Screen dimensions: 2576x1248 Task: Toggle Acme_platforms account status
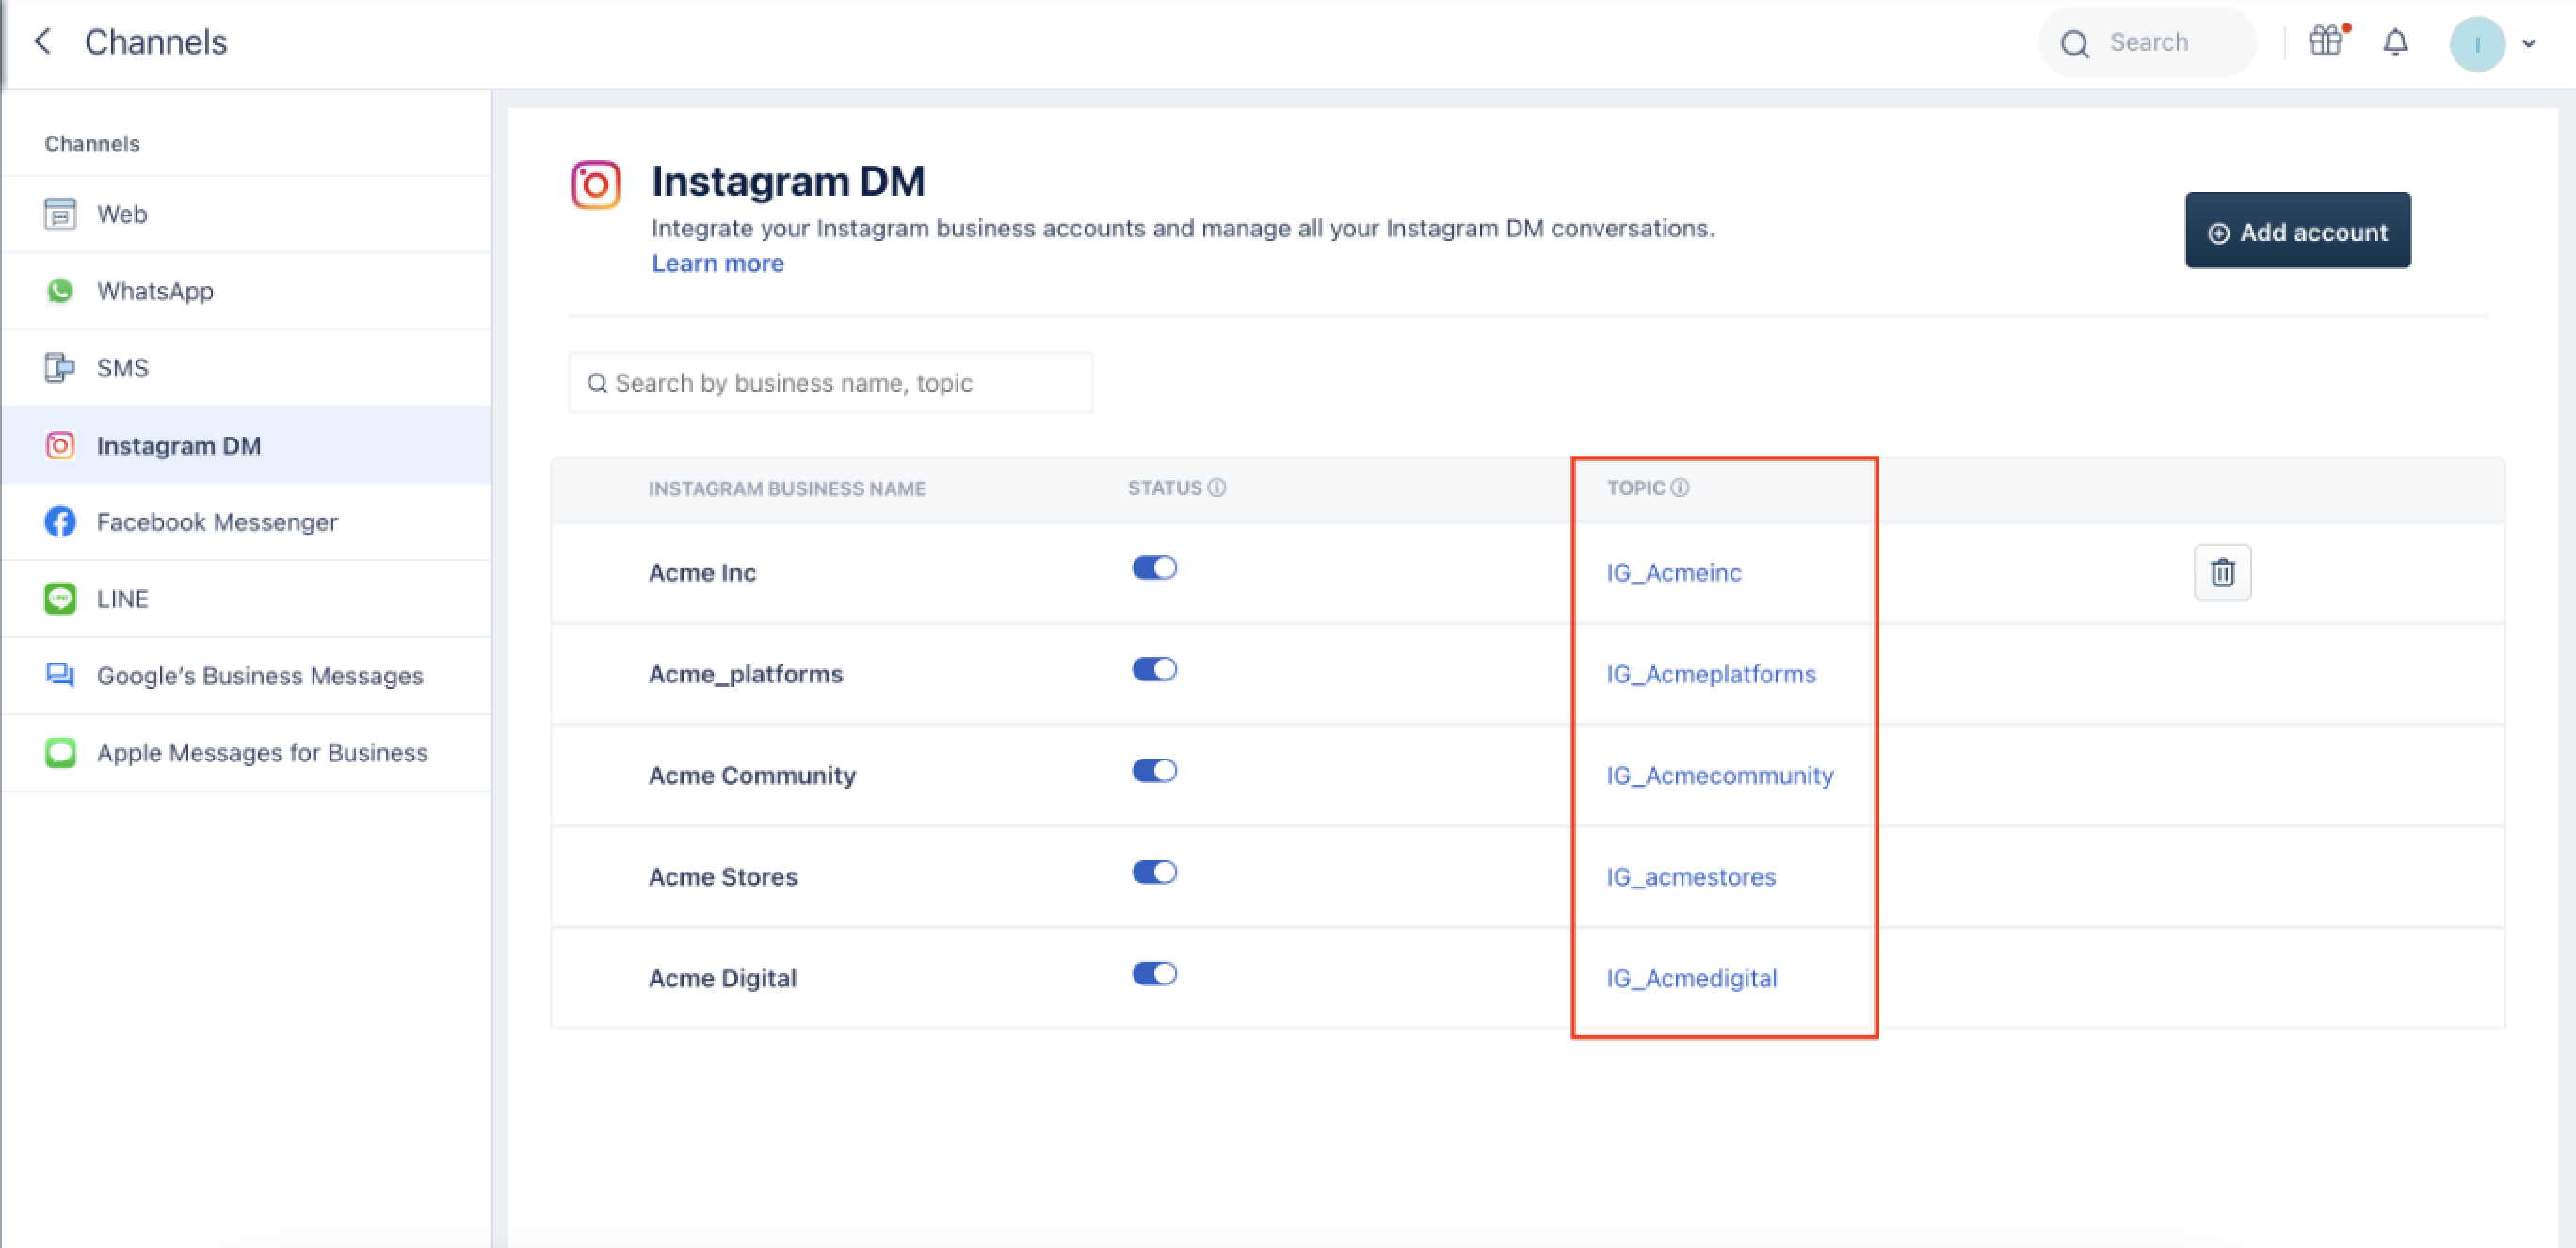point(1154,670)
